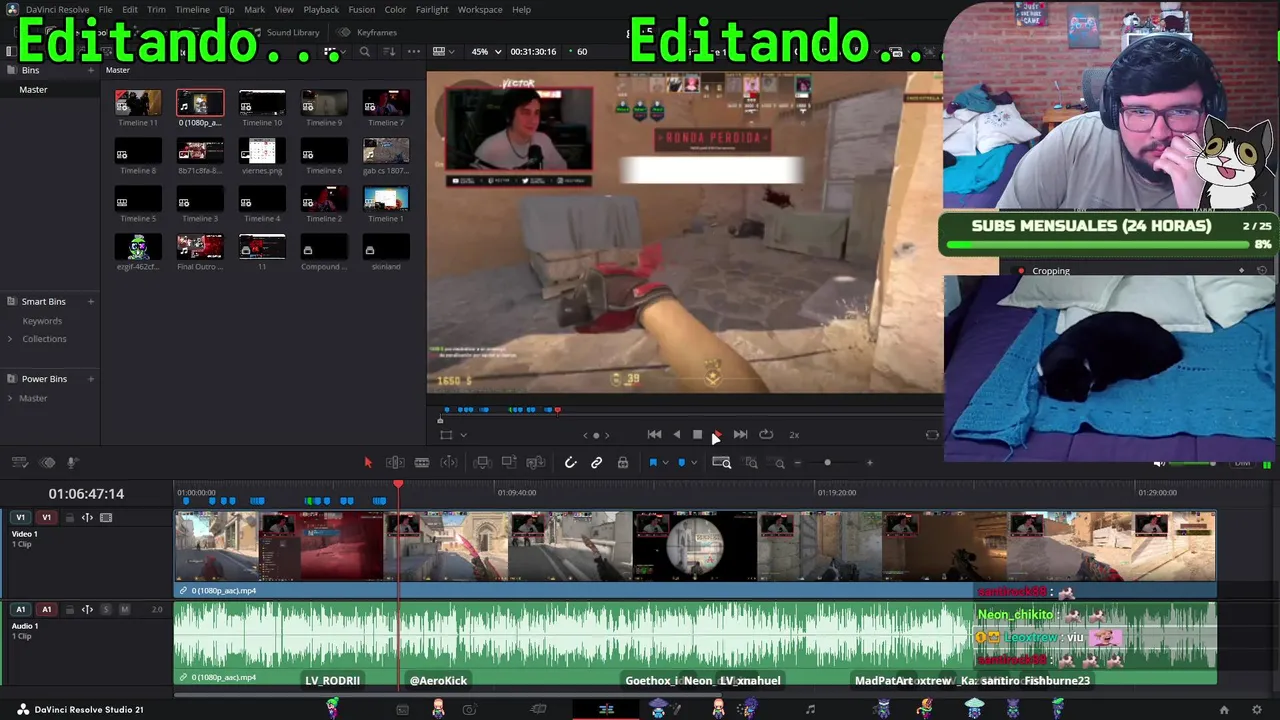Open the Sound Library panel
1280x720 pixels.
click(x=284, y=32)
